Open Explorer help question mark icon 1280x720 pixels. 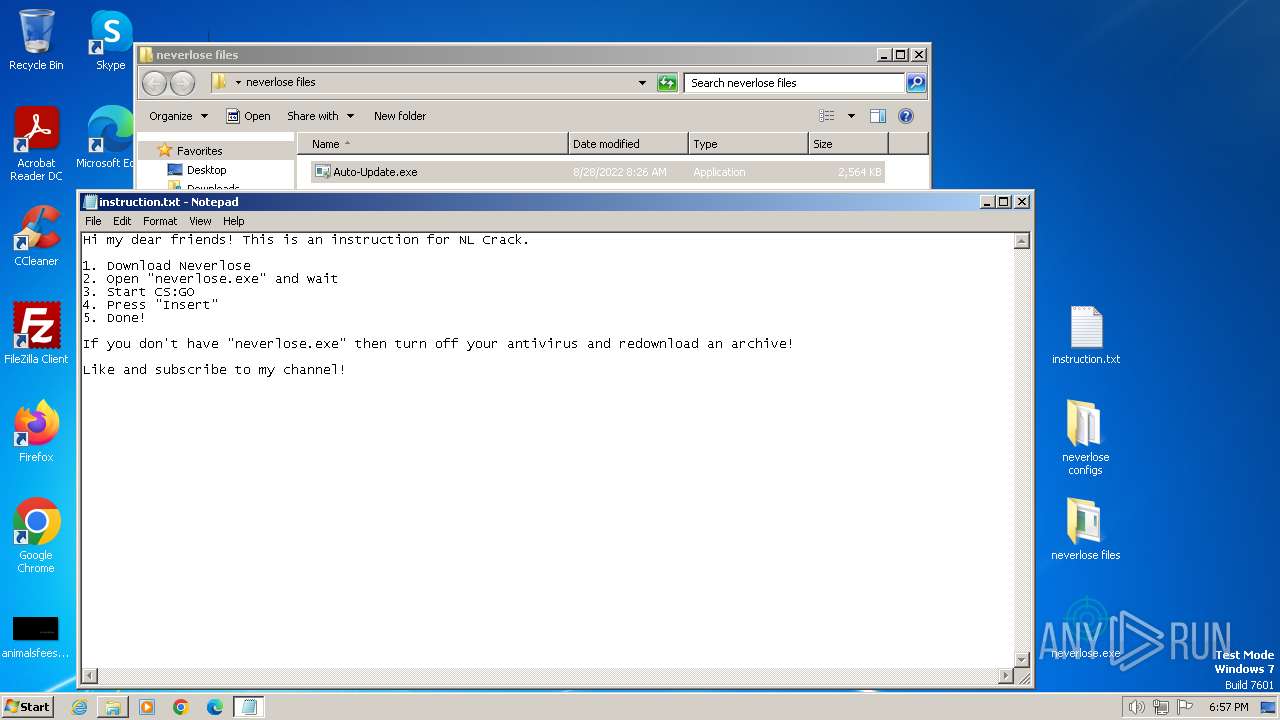tap(906, 116)
